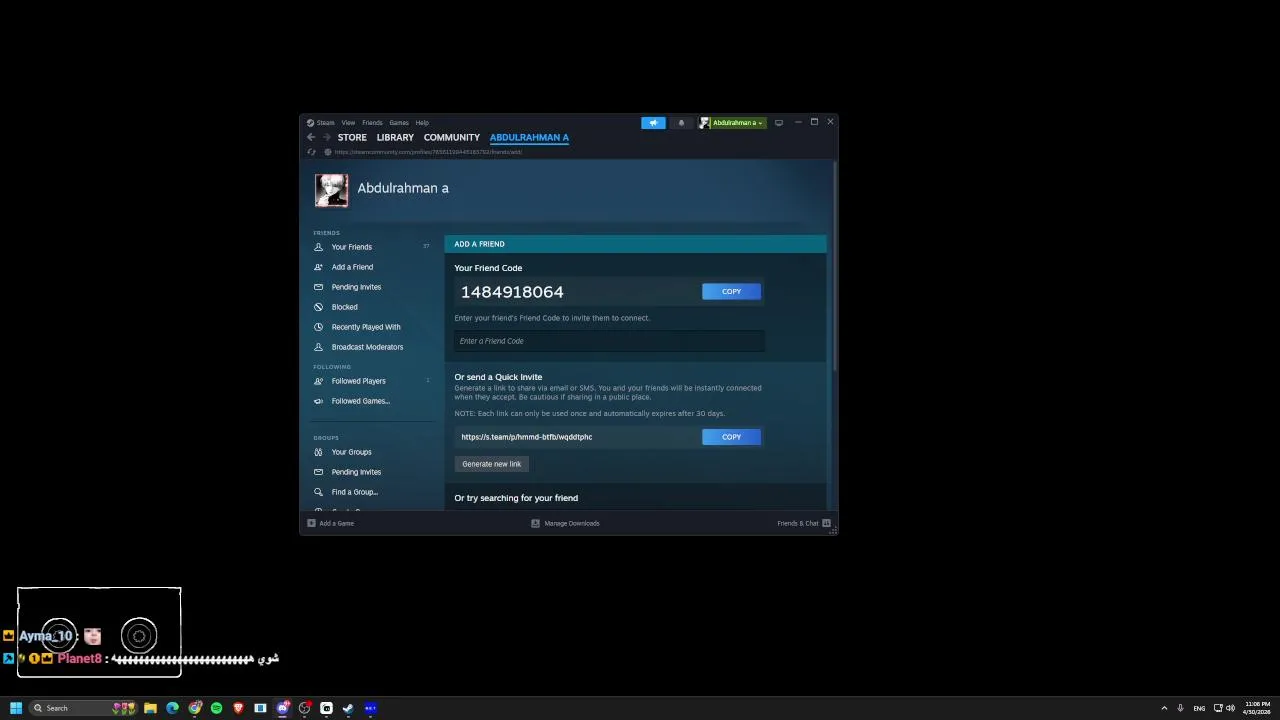Click the back navigation arrow in Steam
This screenshot has width=1280, height=720.
311,137
